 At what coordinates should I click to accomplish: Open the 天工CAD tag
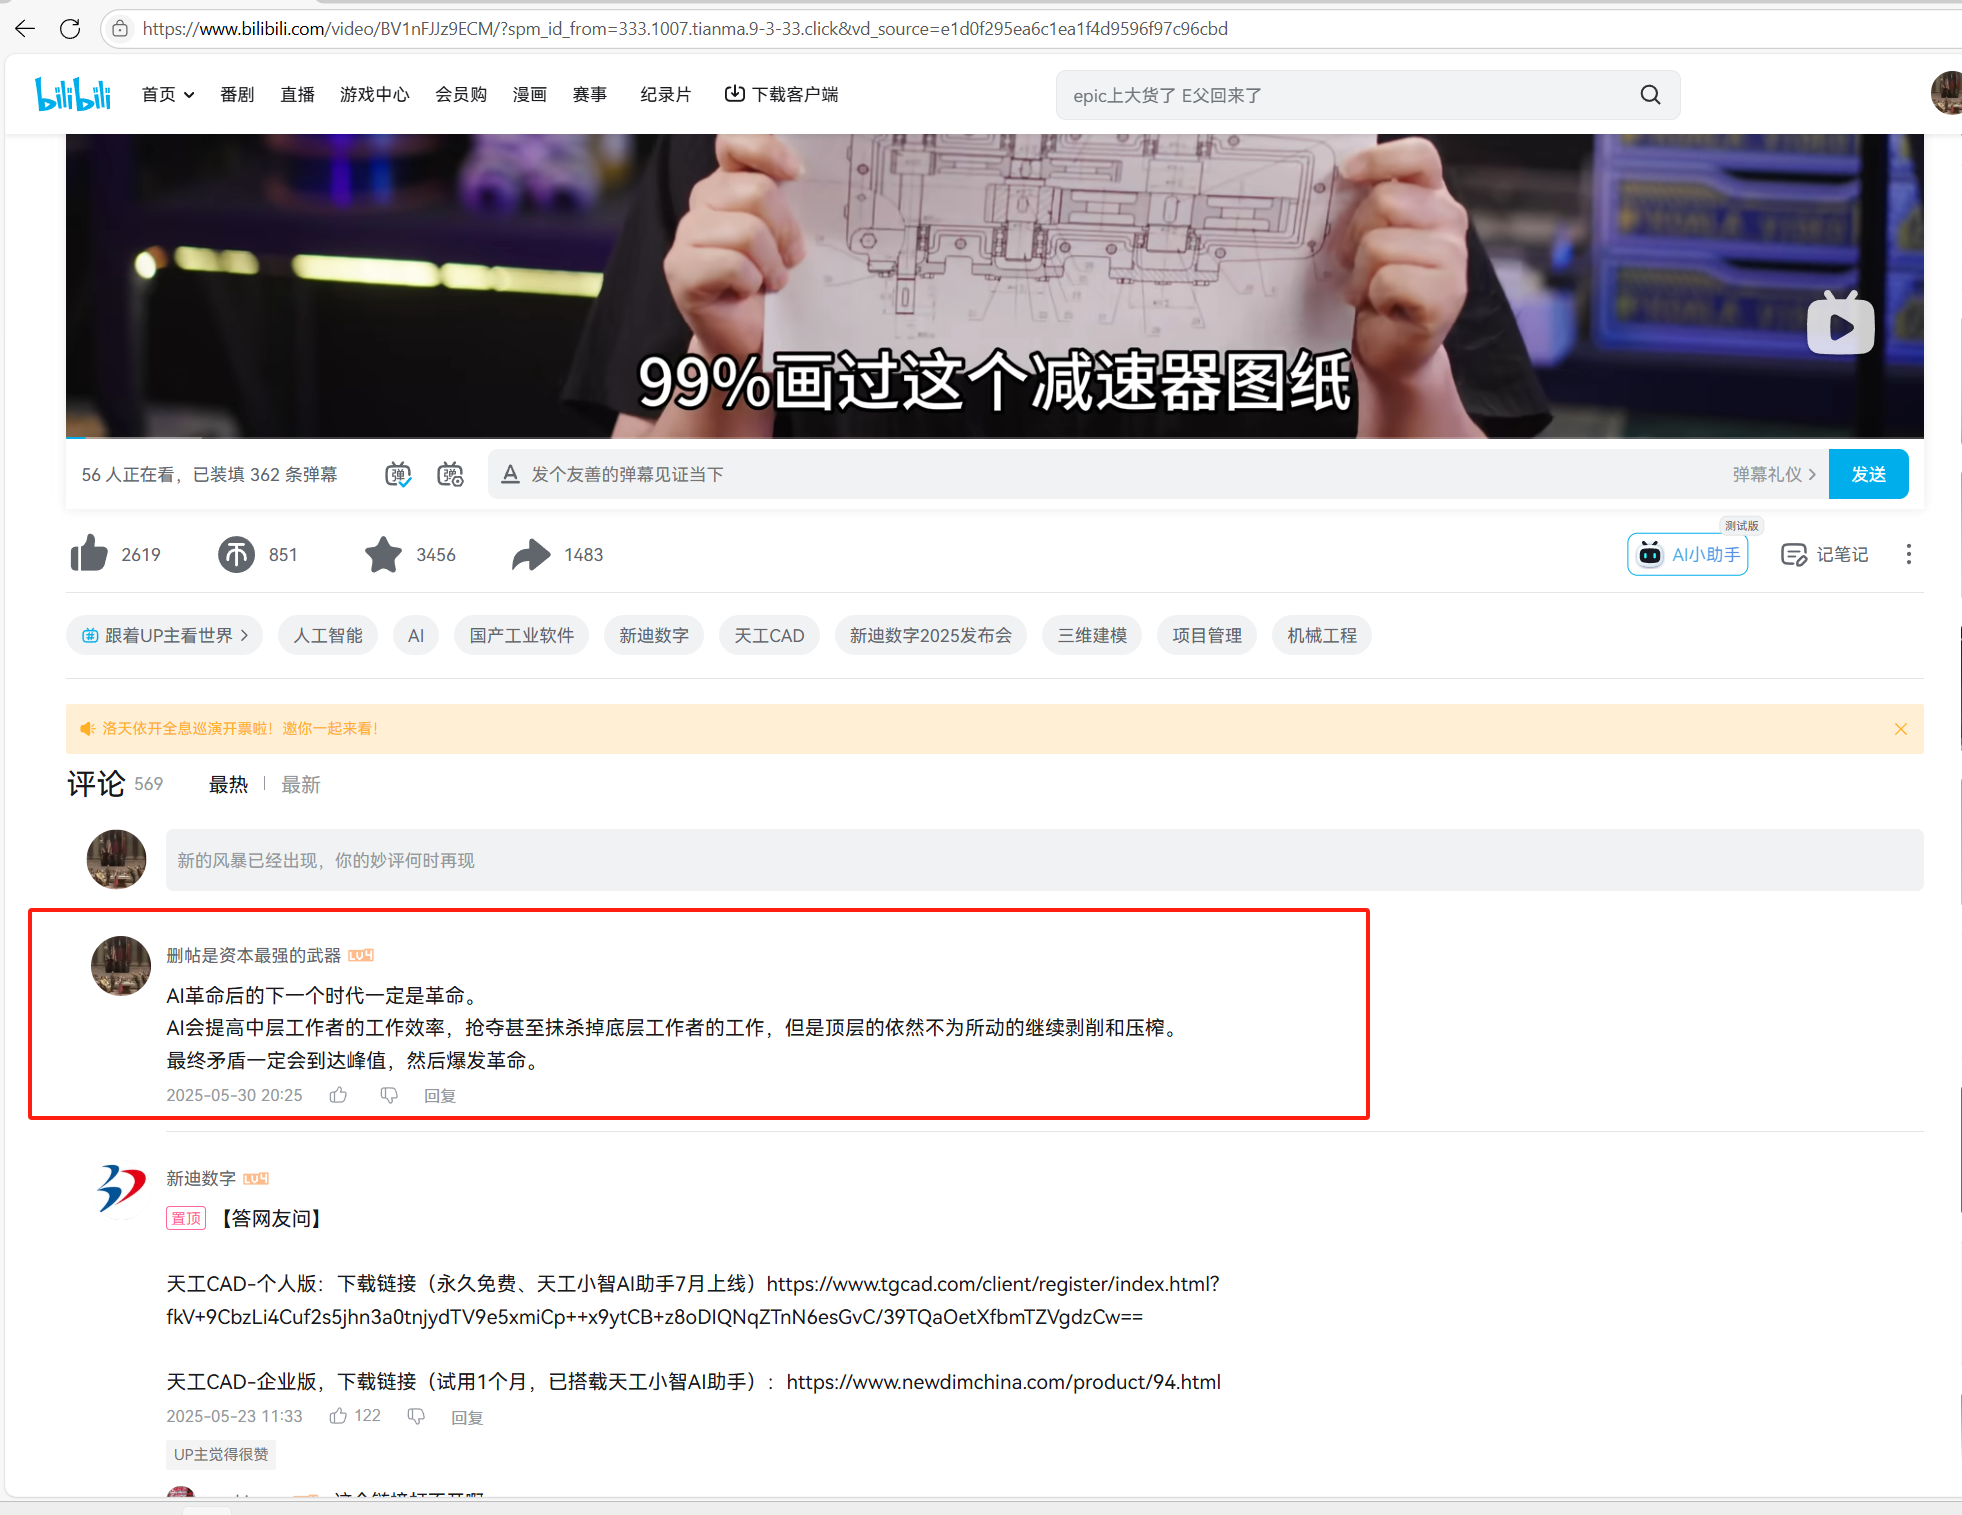tap(769, 636)
